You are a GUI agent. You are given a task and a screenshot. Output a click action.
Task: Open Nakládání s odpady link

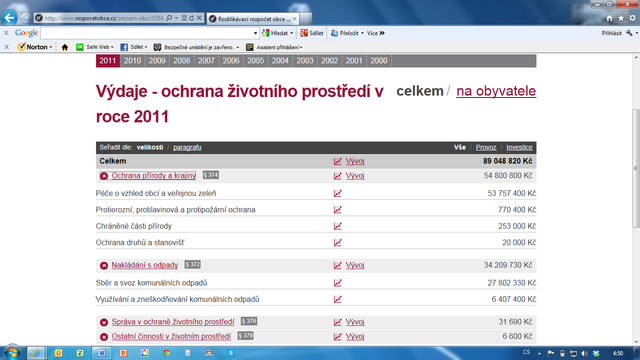[145, 265]
